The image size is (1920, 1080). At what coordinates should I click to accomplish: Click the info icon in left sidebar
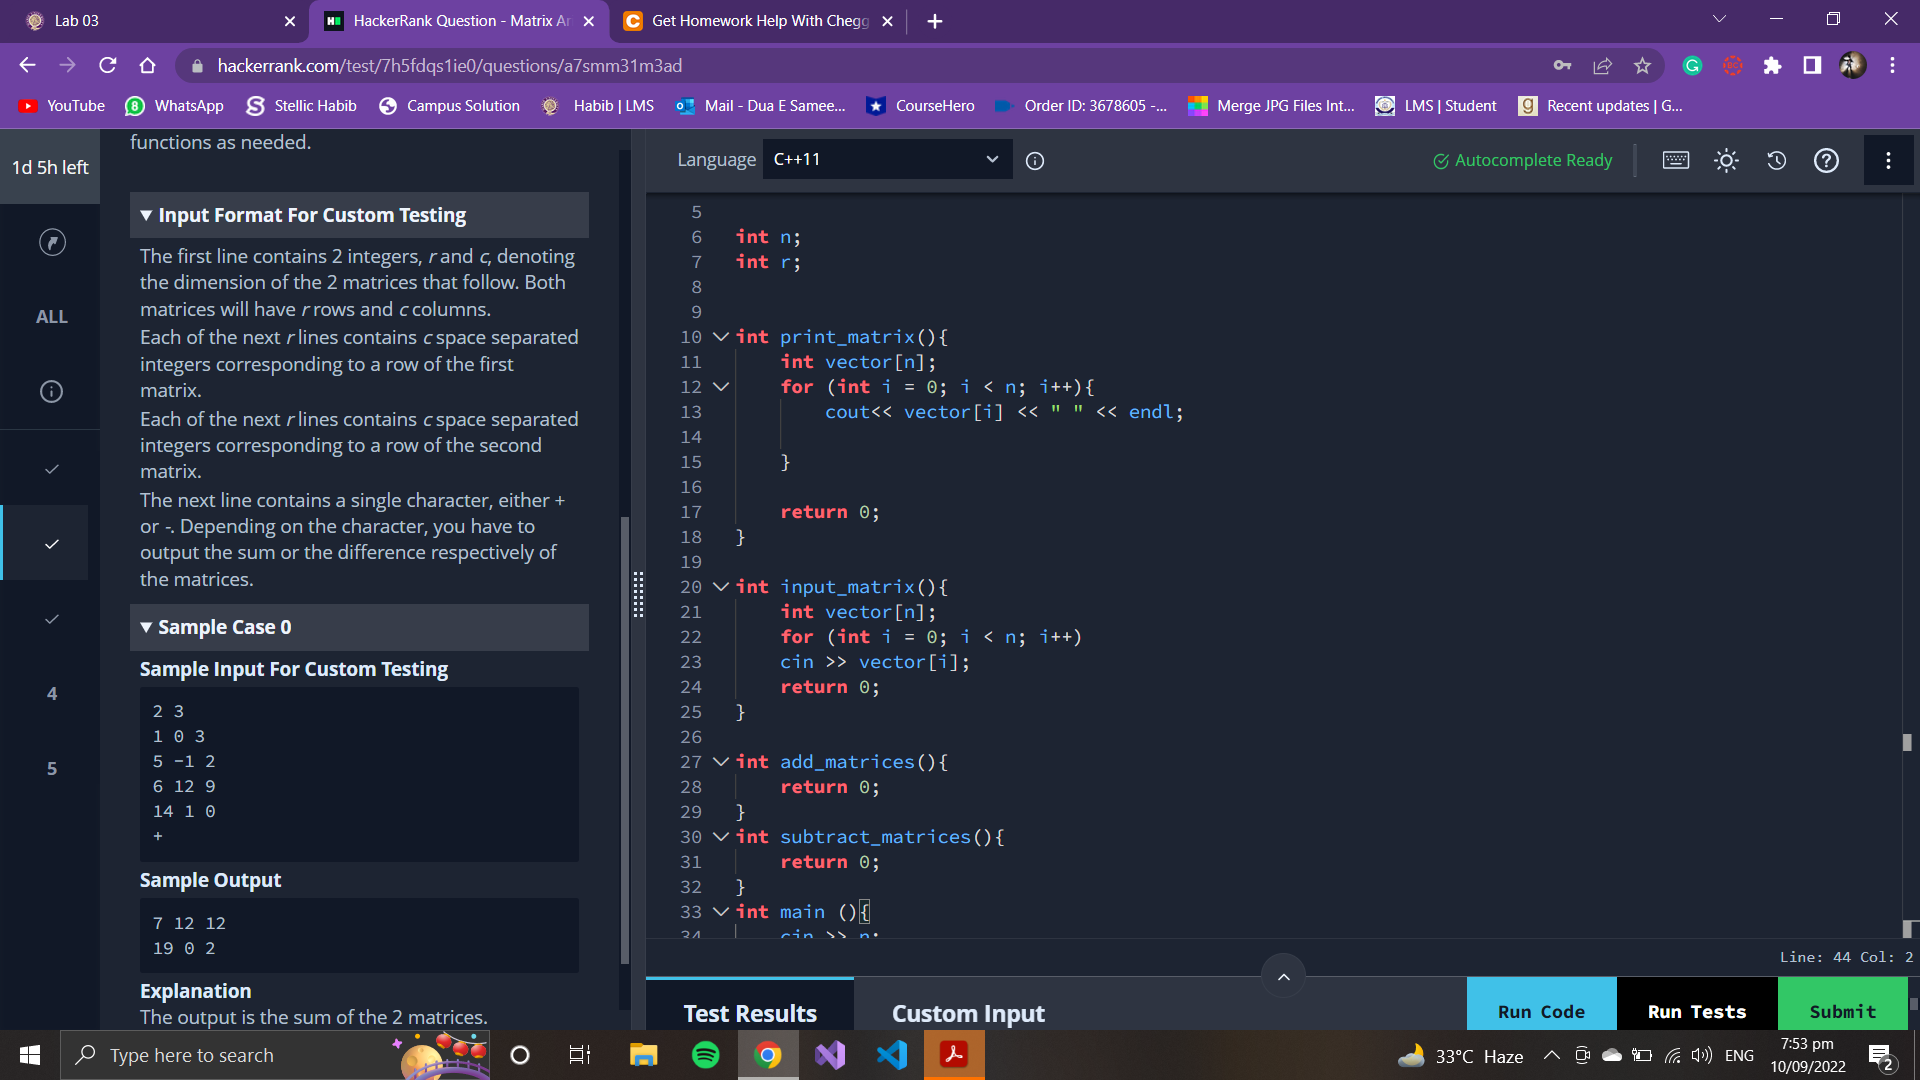52,391
